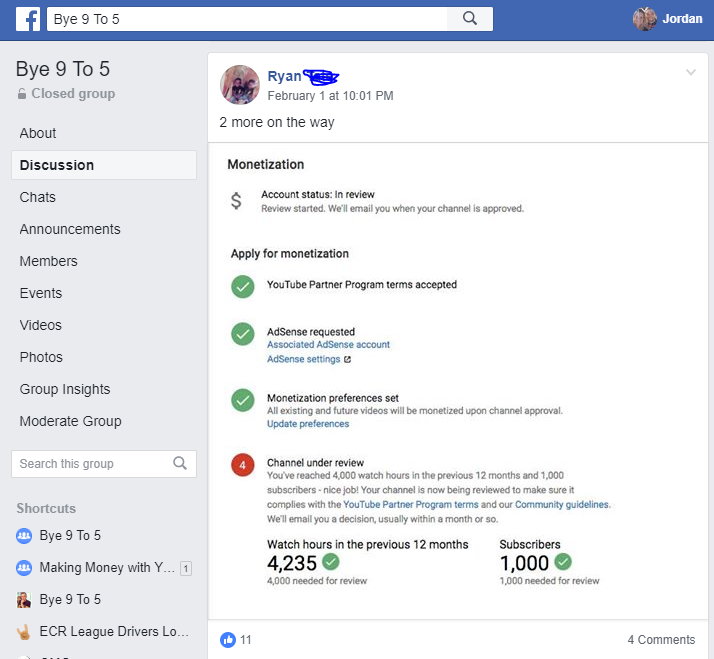Screen dimensions: 714x659
Task: Open YouTube Partner Program terms link
Action: point(411,505)
